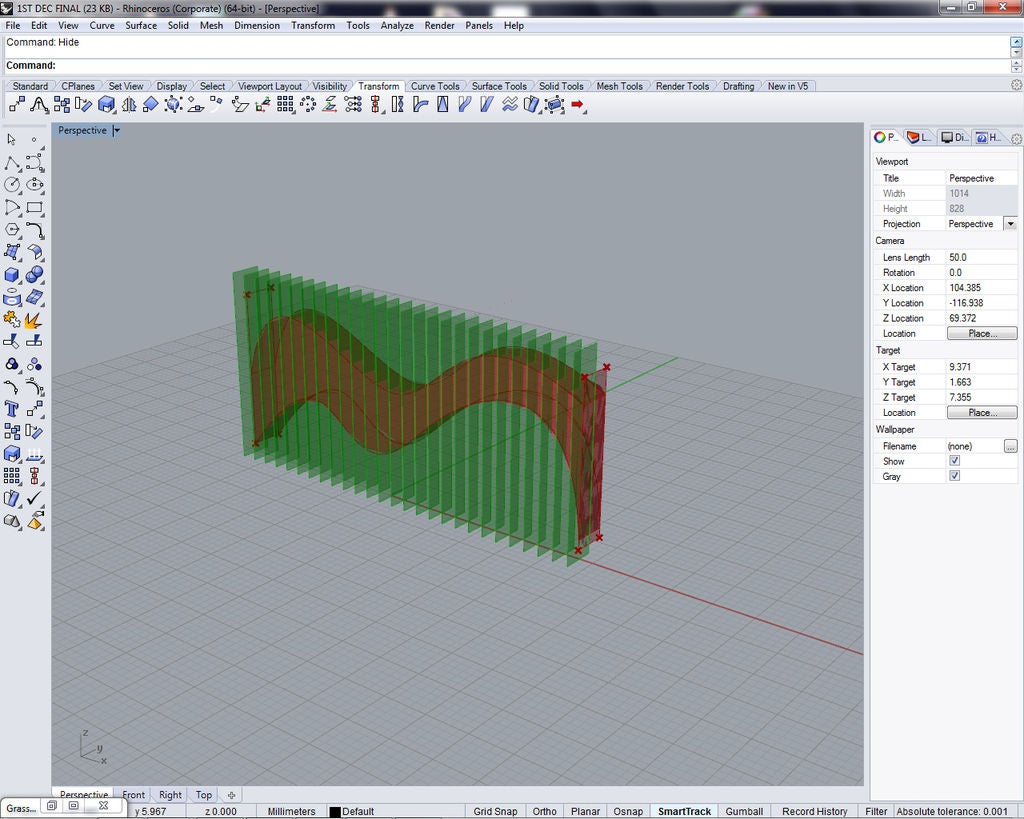
Task: Click the wallpaper Filename browse button
Action: point(1010,446)
